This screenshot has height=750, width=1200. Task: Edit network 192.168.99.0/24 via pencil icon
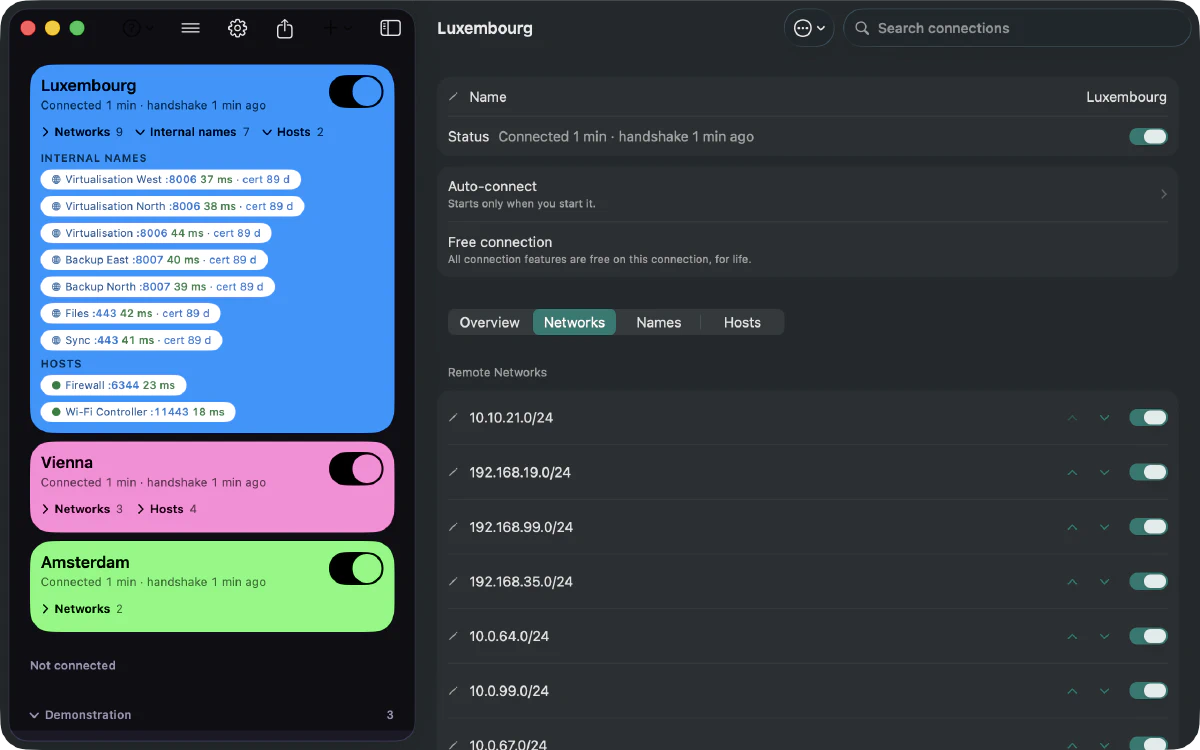pos(453,527)
